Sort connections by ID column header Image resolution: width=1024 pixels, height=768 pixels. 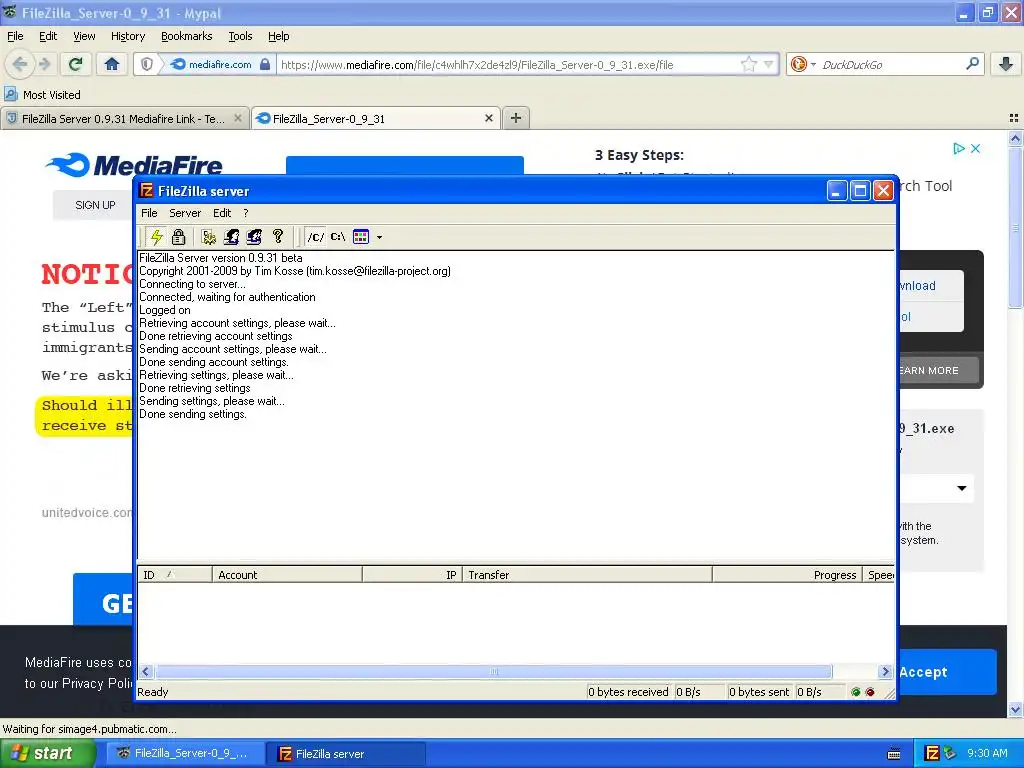point(174,575)
